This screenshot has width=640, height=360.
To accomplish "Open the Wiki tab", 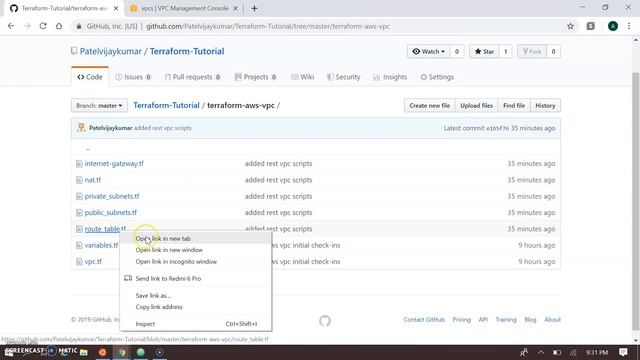I will [302, 77].
